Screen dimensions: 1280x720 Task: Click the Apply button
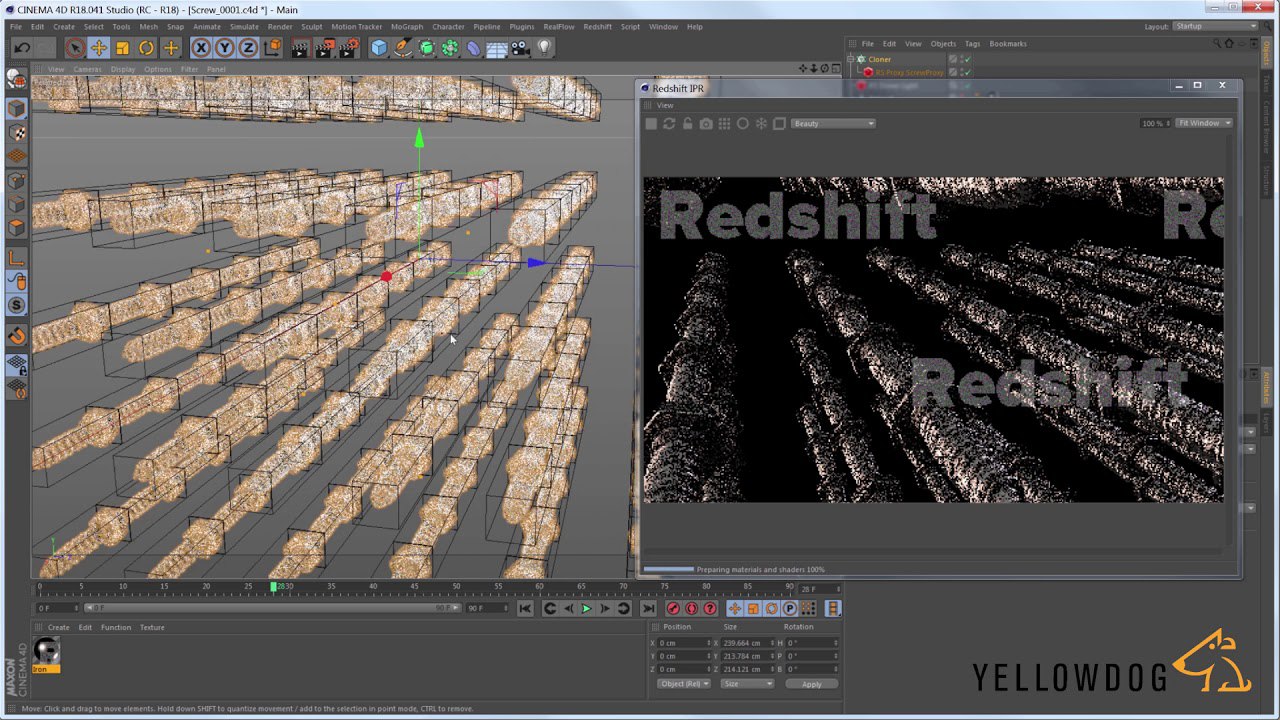[811, 684]
